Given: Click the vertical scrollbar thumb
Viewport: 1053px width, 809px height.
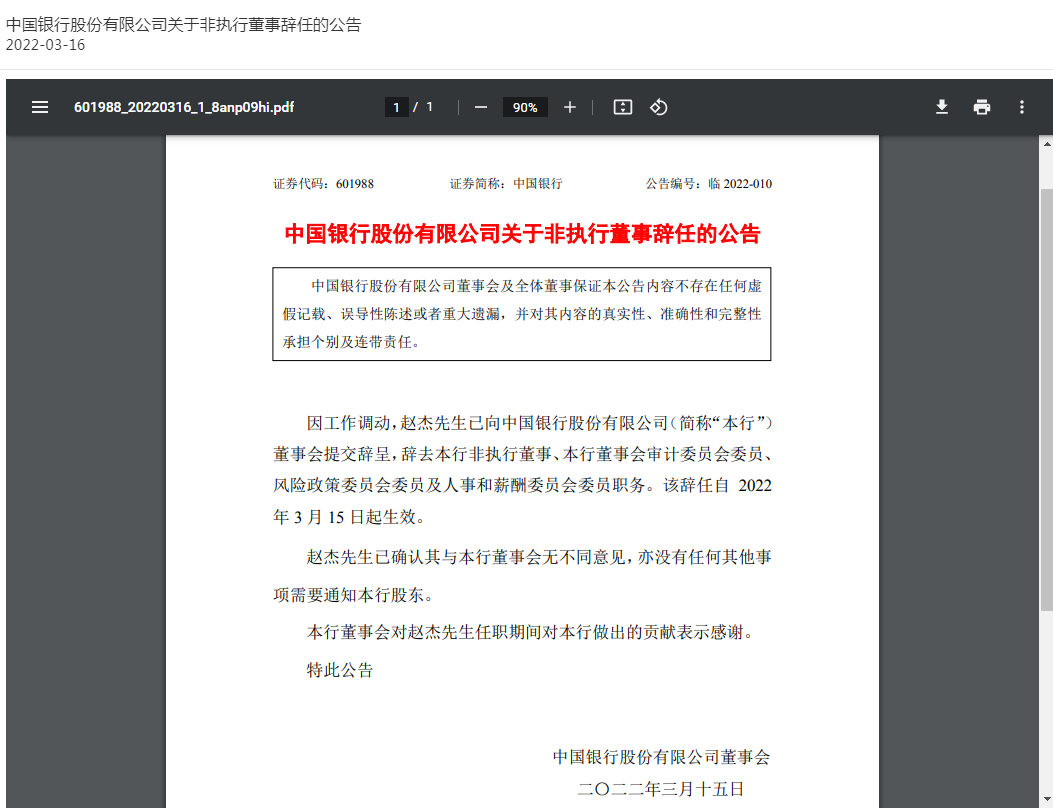Looking at the screenshot, I should 1046,399.
